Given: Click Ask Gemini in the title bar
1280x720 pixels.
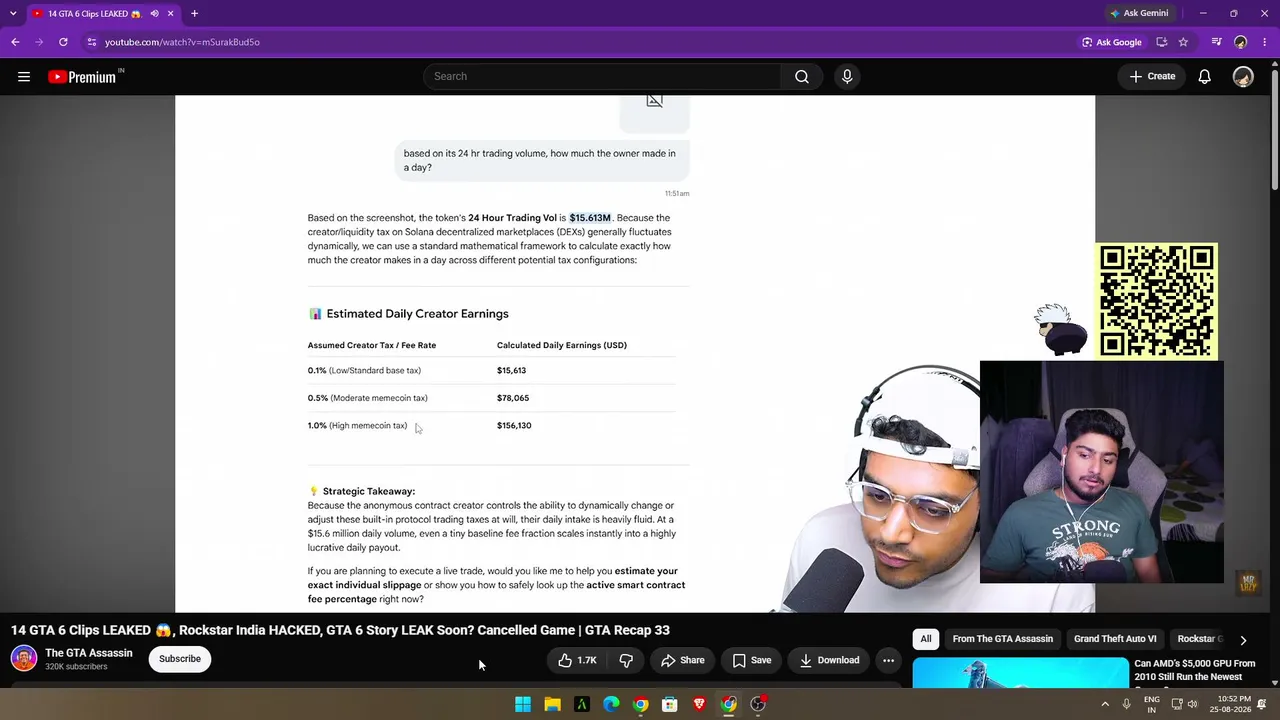Looking at the screenshot, I should [1138, 13].
